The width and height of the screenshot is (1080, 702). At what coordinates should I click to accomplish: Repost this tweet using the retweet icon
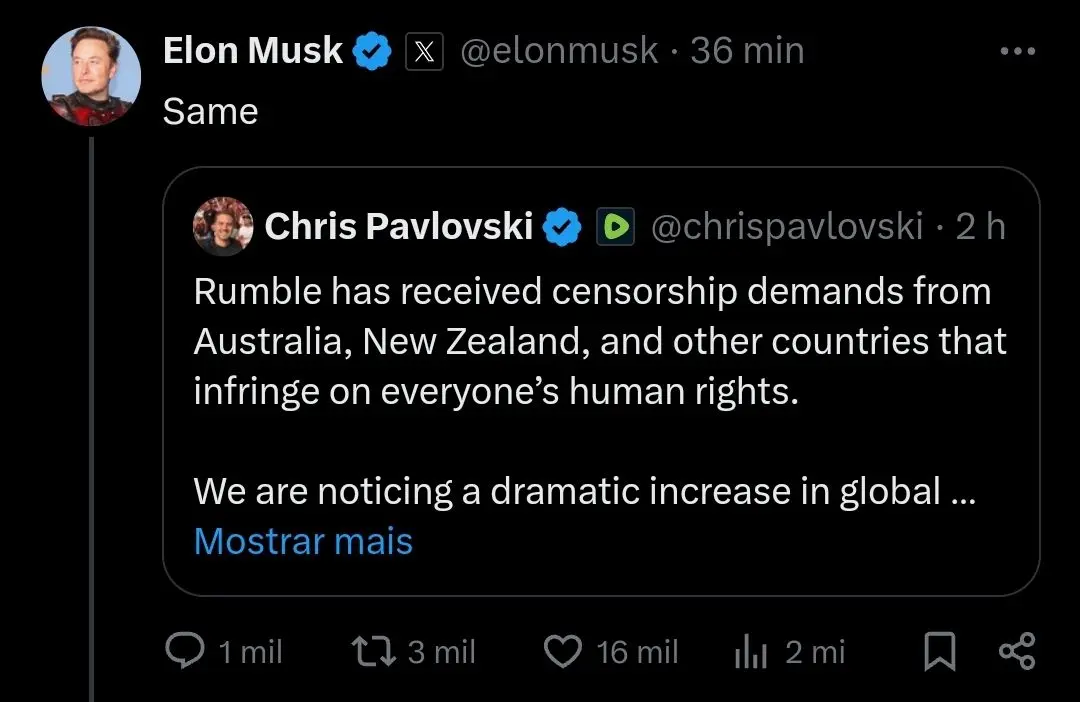click(x=374, y=652)
